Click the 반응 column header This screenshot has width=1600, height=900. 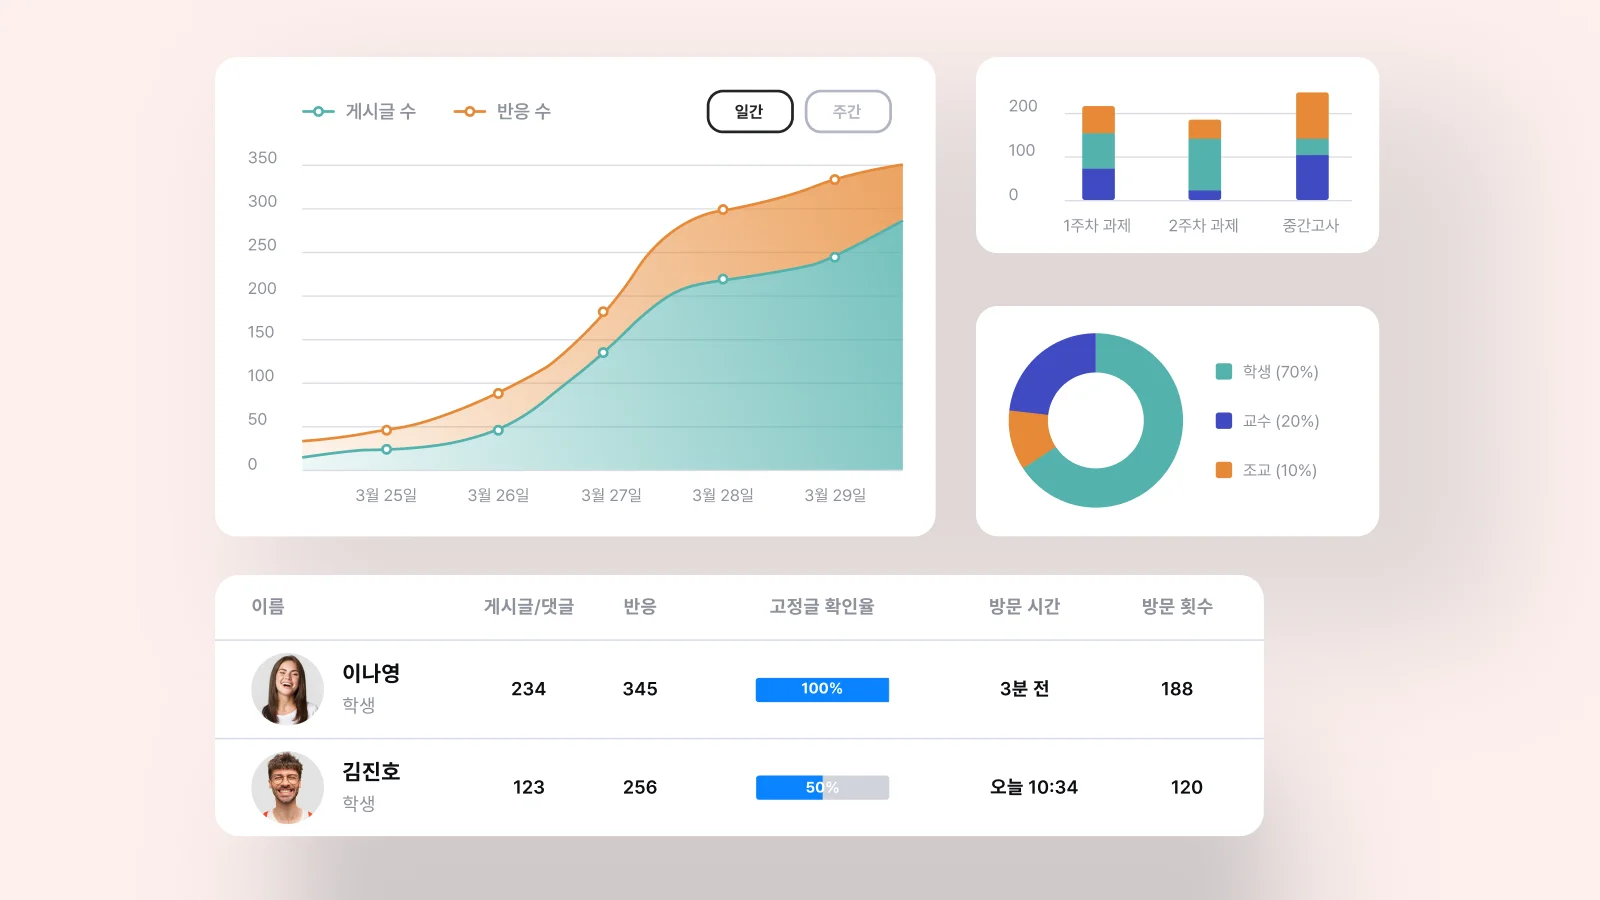[640, 606]
